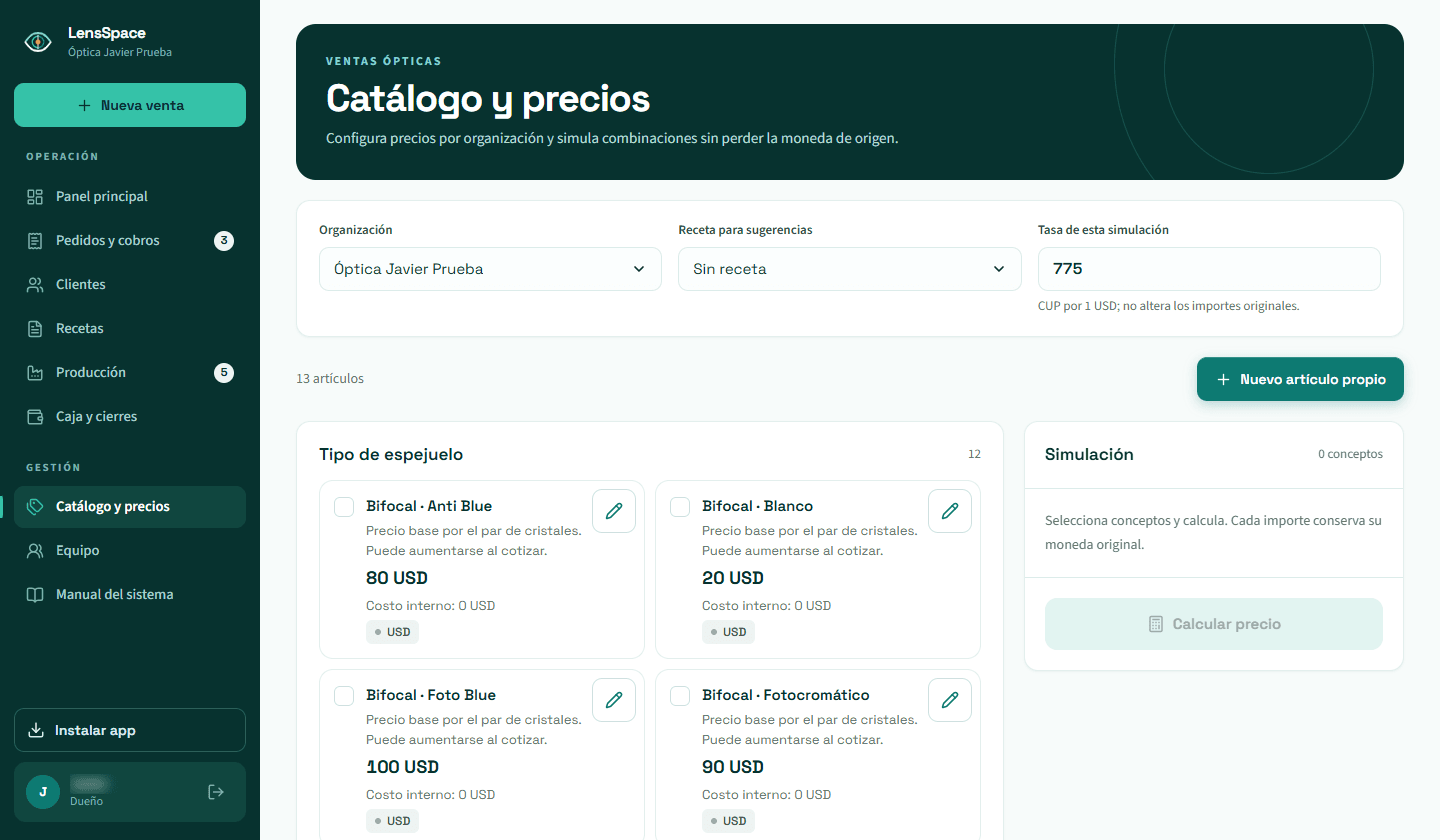Image resolution: width=1440 pixels, height=840 pixels.
Task: Check the Bifocal · Blanco checkbox
Action: click(x=680, y=507)
